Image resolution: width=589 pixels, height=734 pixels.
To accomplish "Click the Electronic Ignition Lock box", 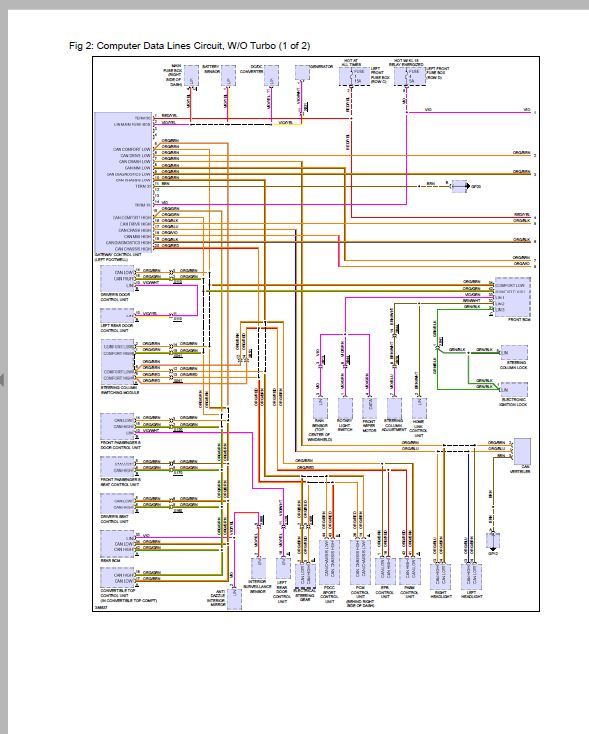I will click(514, 389).
